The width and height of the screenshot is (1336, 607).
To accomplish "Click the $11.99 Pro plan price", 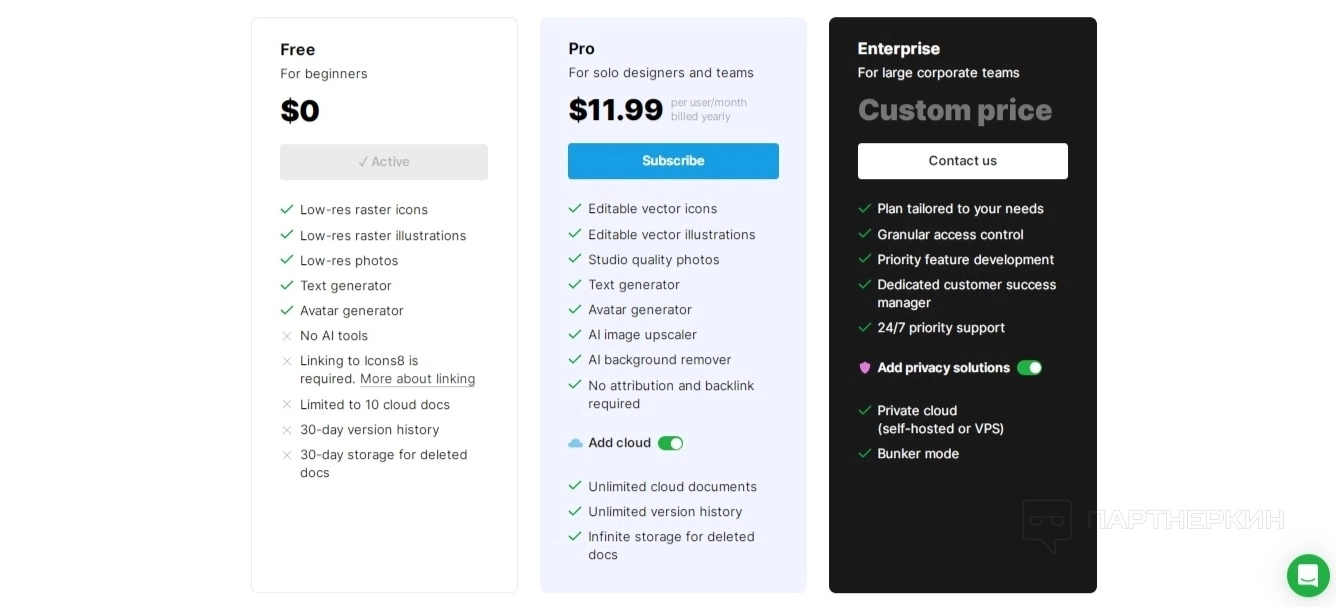I will point(616,110).
